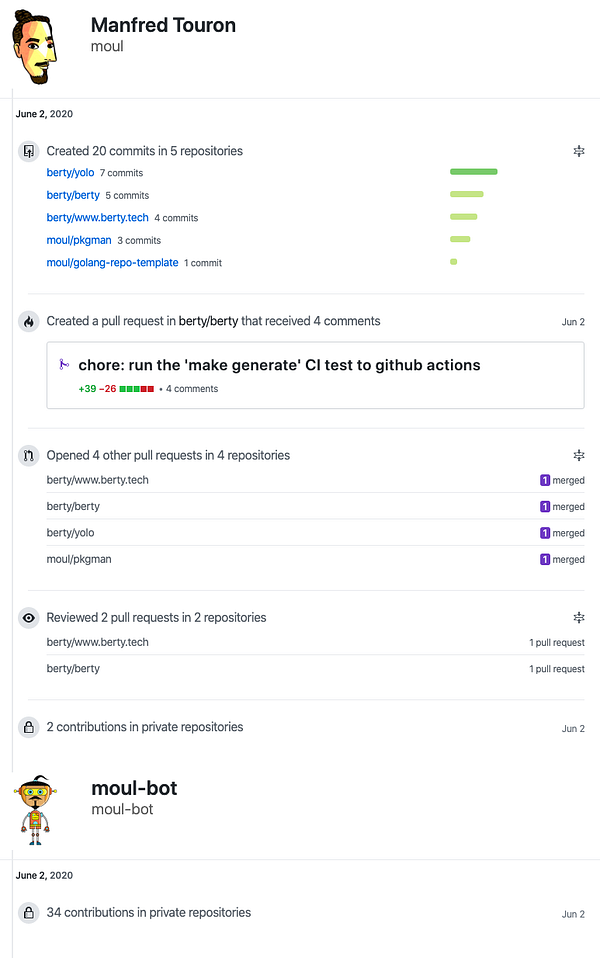The image size is (600, 958).
Task: Click the berty/yolo commits progress bar
Action: [x=473, y=172]
